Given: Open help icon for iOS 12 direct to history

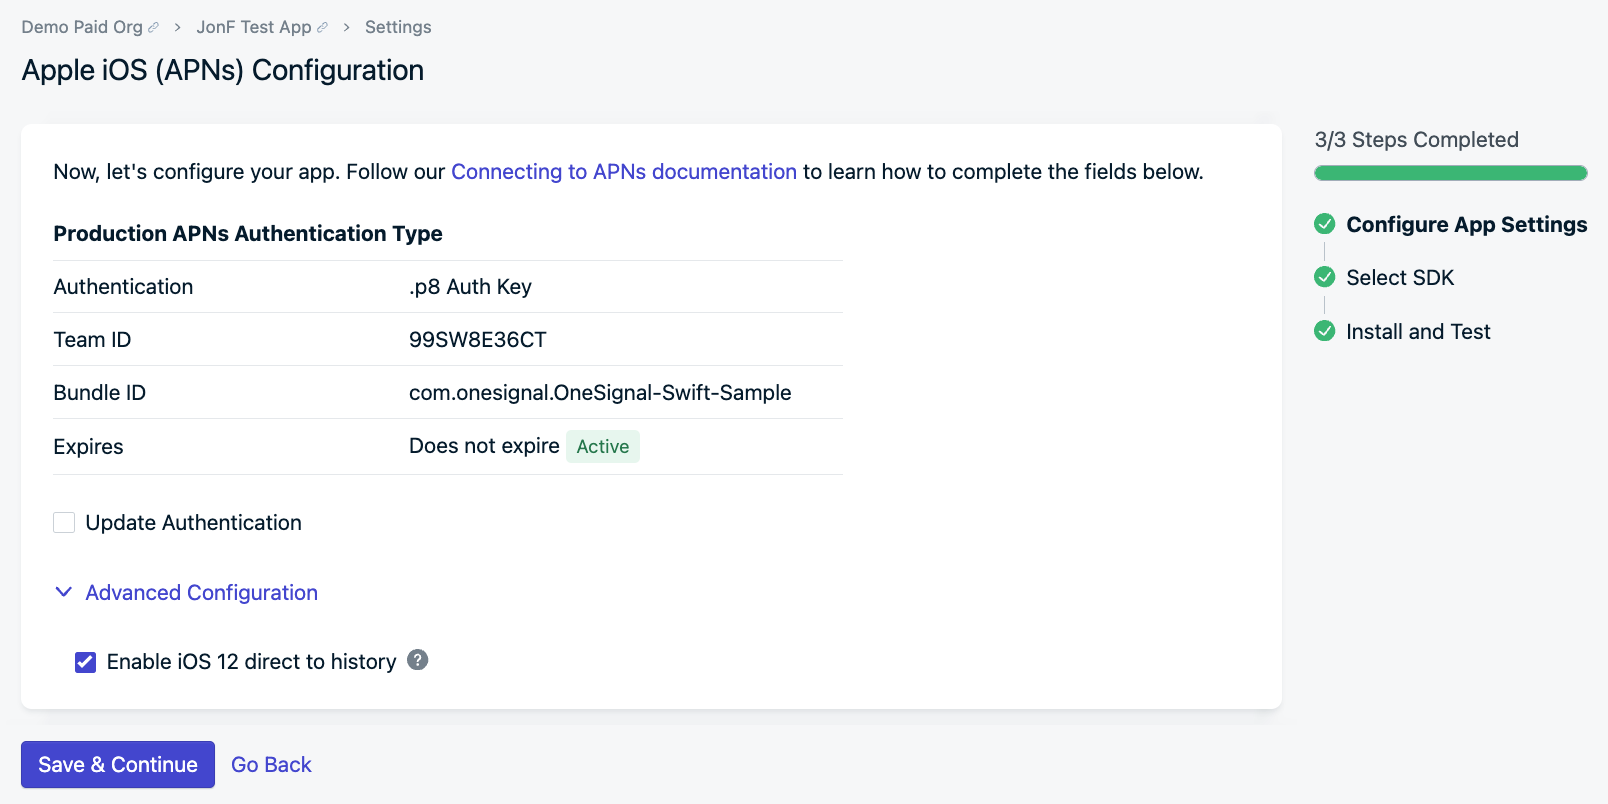Looking at the screenshot, I should point(418,660).
